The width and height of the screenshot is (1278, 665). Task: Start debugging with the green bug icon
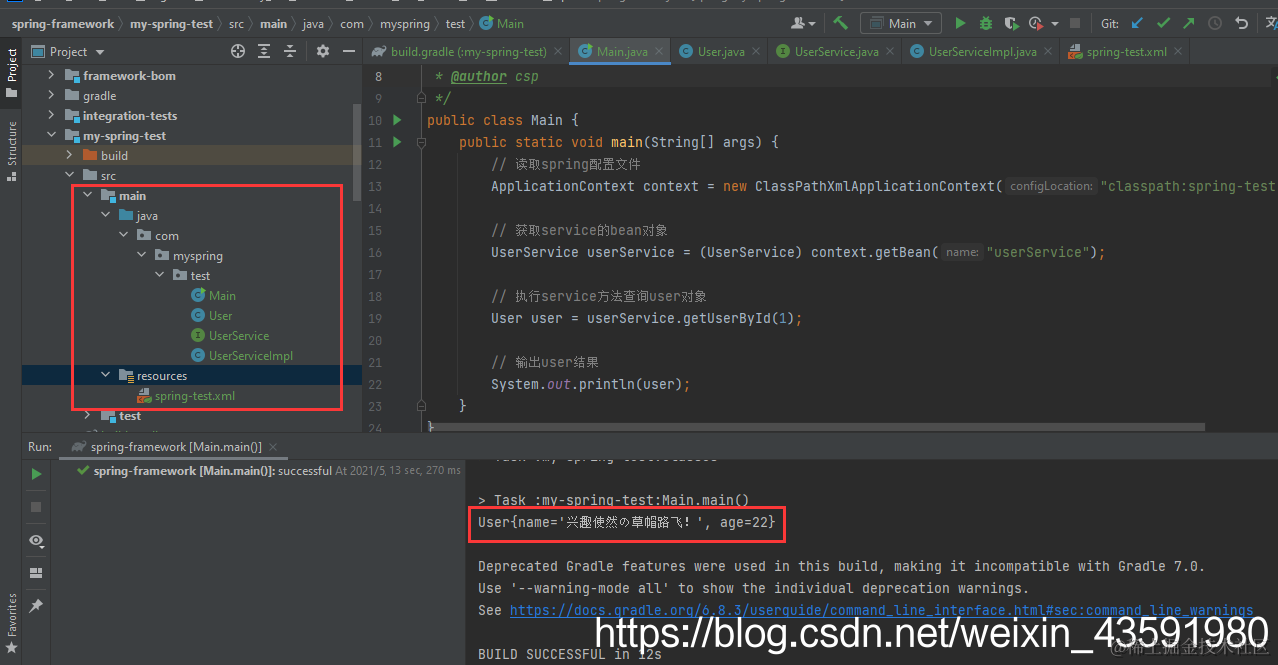pyautogui.click(x=986, y=23)
